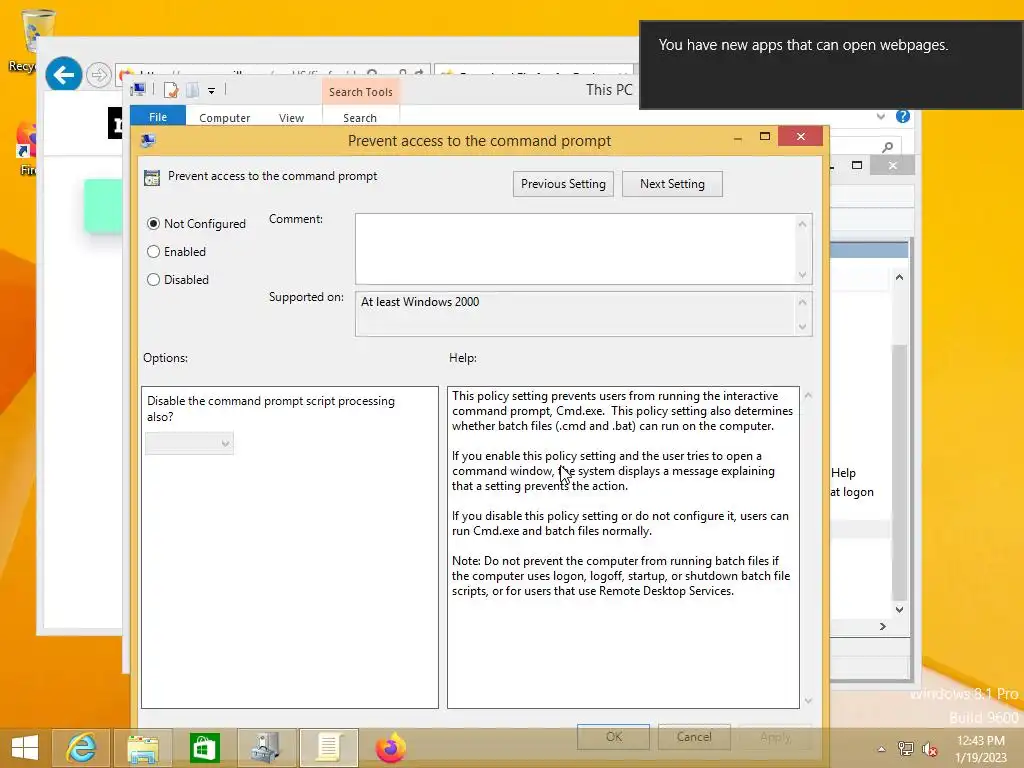The height and width of the screenshot is (768, 1024).
Task: Open the Windows Start button
Action: [x=25, y=748]
